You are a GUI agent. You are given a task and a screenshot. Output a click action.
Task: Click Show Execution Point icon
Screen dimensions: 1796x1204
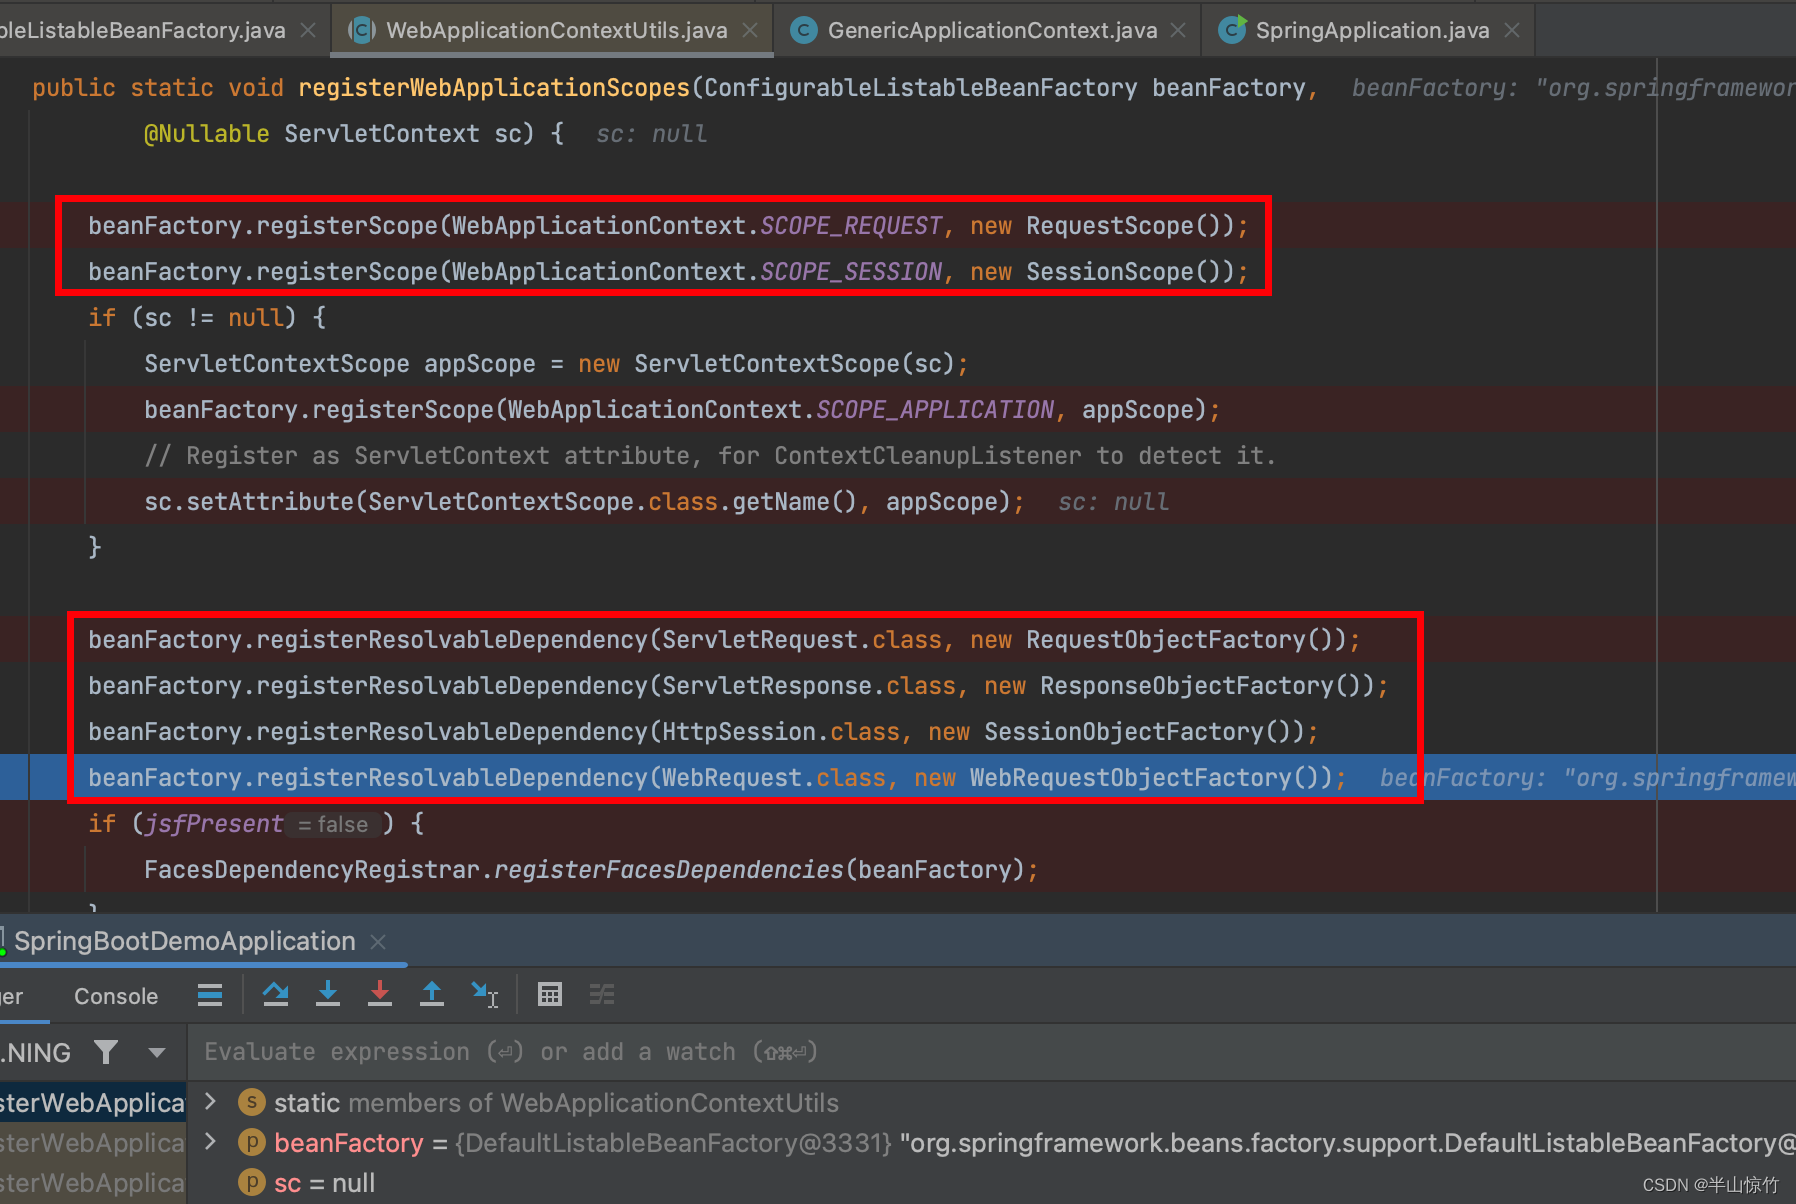click(210, 994)
